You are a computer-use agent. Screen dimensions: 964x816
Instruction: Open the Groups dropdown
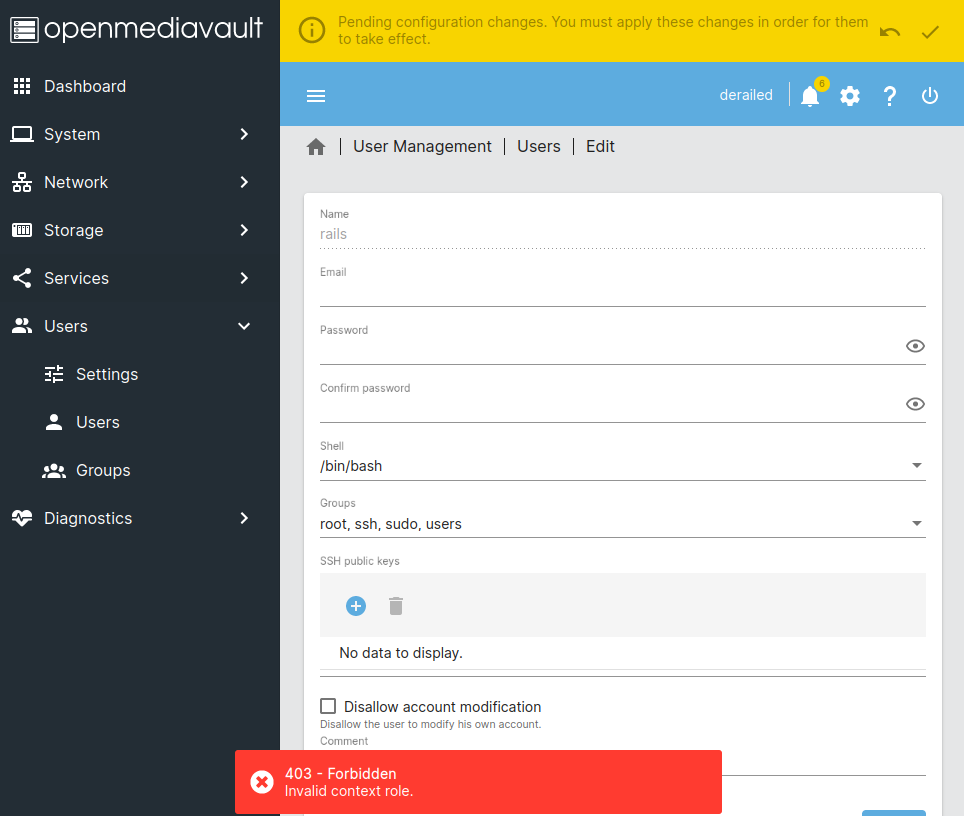coord(622,524)
